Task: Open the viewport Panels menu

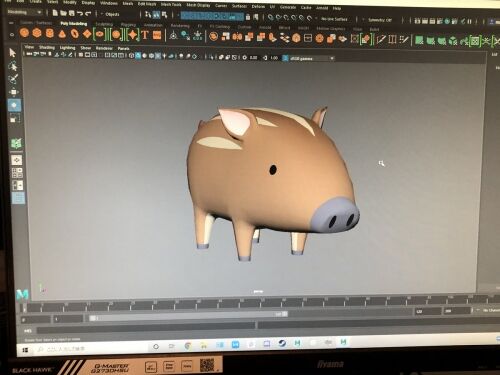Action: (x=123, y=49)
